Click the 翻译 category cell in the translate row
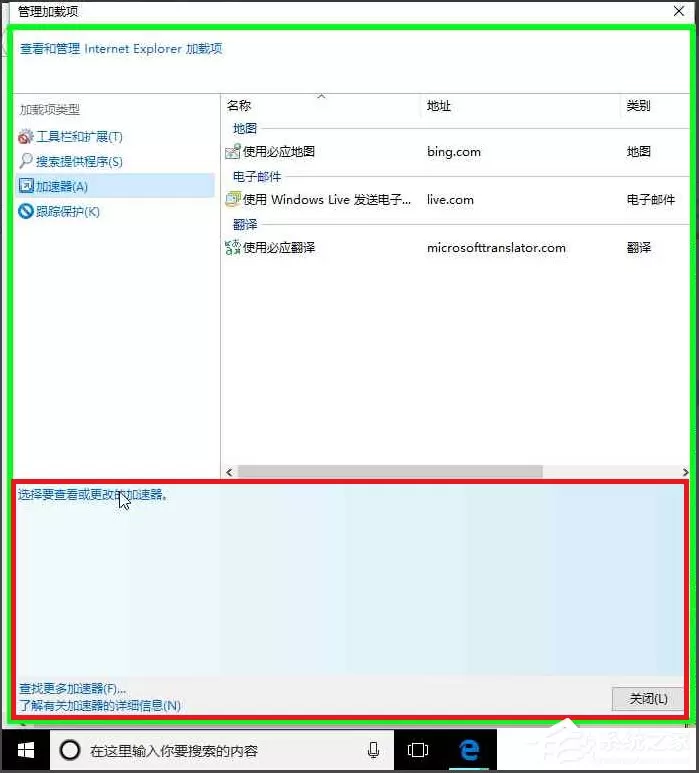Viewport: 699px width, 773px height. [639, 247]
